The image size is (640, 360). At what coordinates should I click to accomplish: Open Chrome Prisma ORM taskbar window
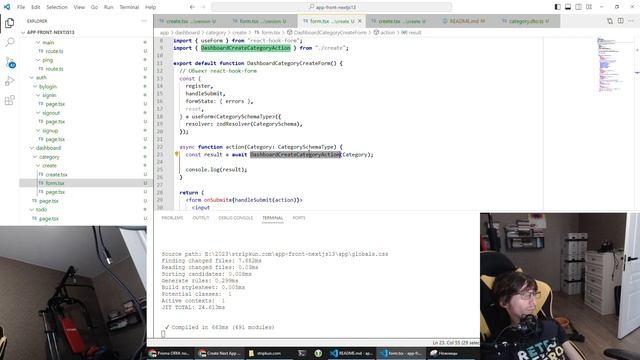click(169, 353)
